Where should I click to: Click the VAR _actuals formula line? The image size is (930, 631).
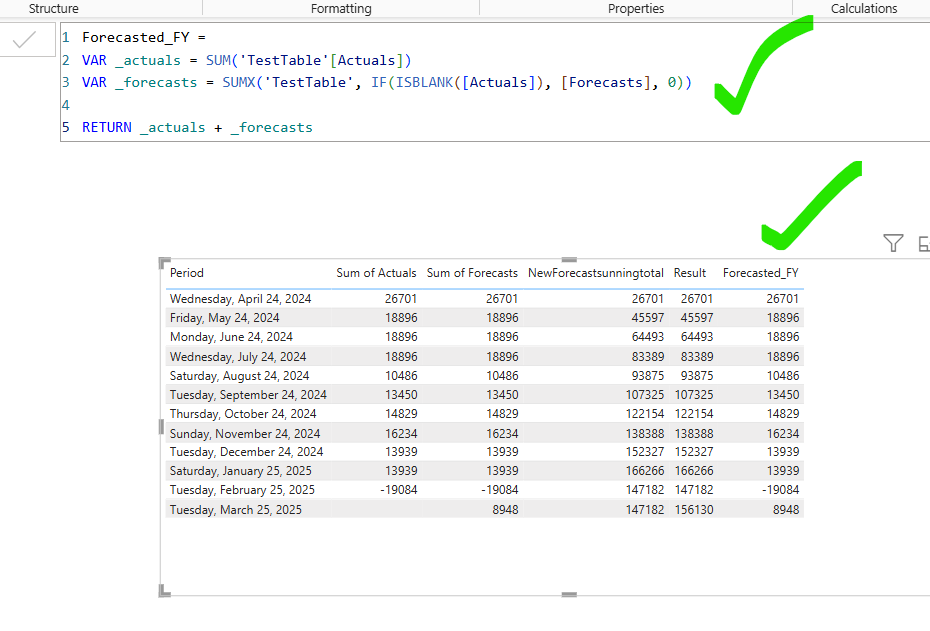[x=246, y=60]
